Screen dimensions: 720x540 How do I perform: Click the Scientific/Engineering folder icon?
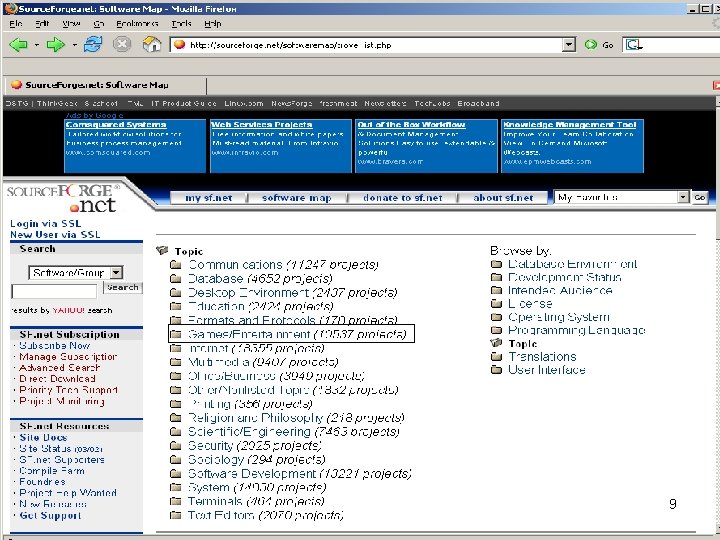(175, 432)
